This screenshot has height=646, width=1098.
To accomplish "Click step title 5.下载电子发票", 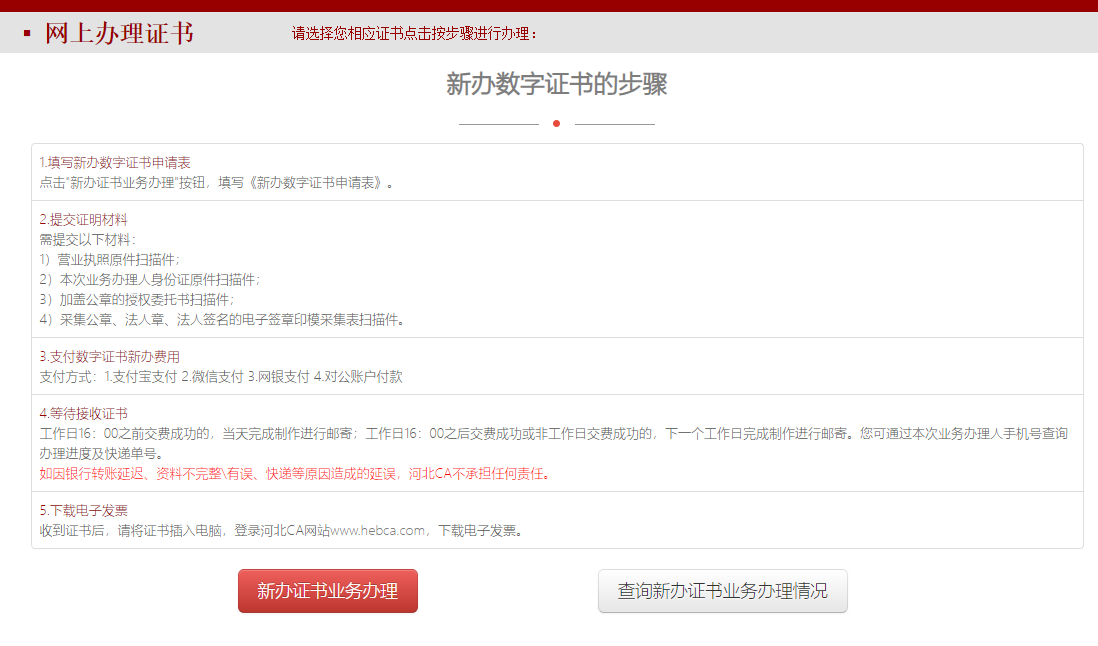I will [83, 510].
